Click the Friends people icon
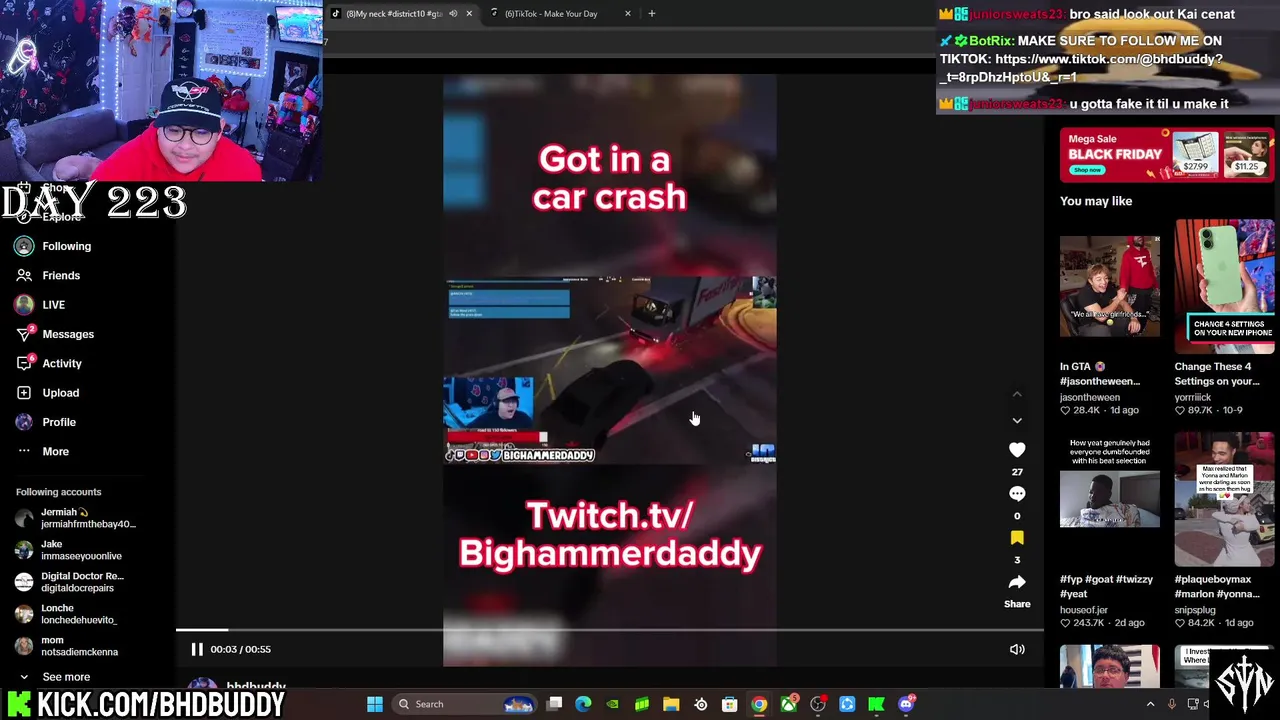1280x720 pixels. pyautogui.click(x=24, y=275)
